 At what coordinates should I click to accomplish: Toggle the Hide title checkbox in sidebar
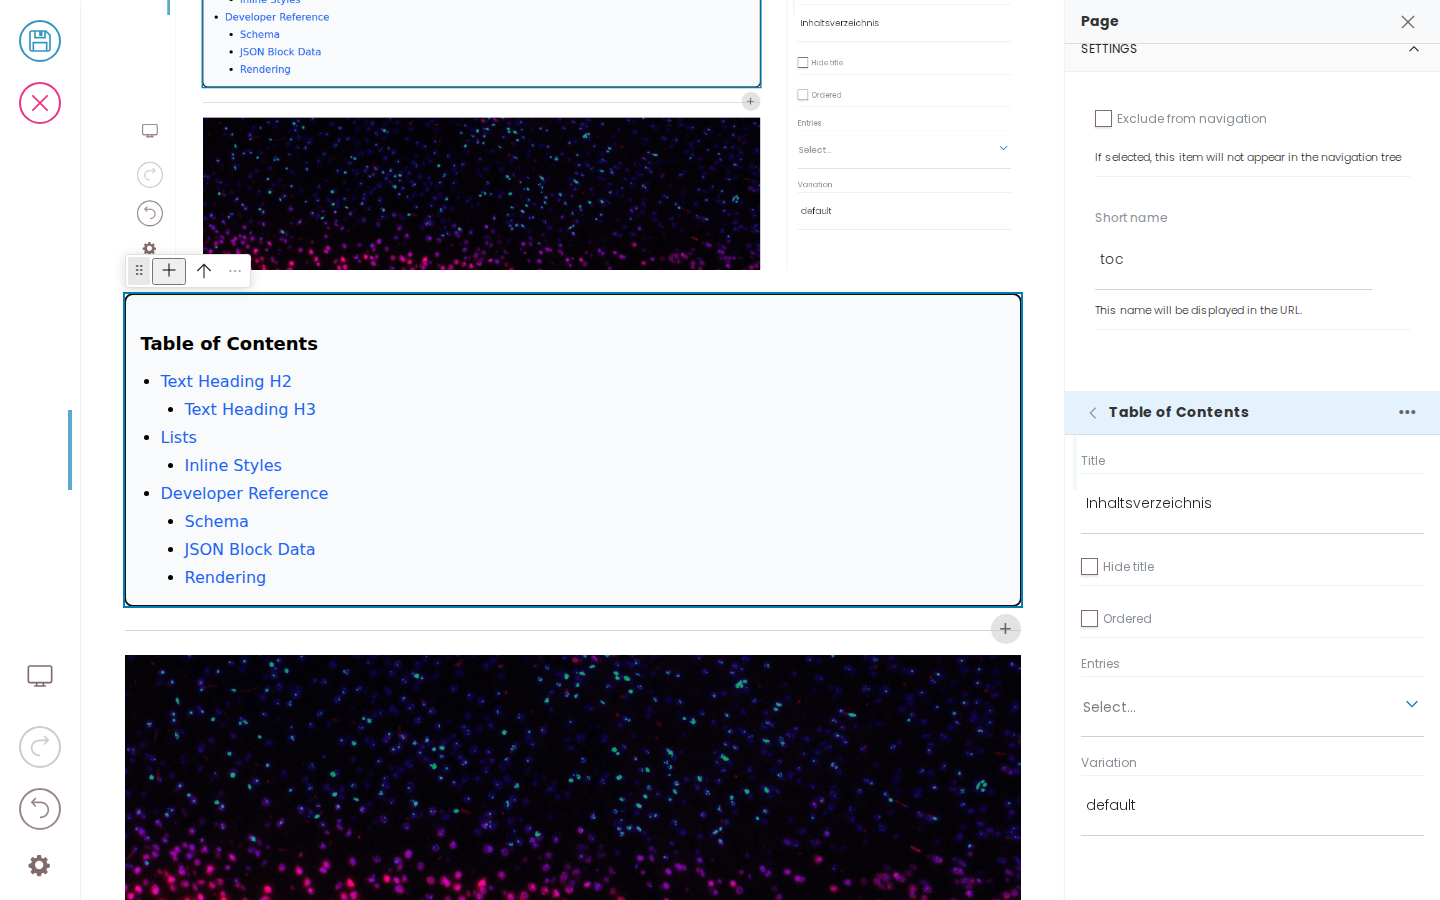pyautogui.click(x=1089, y=566)
